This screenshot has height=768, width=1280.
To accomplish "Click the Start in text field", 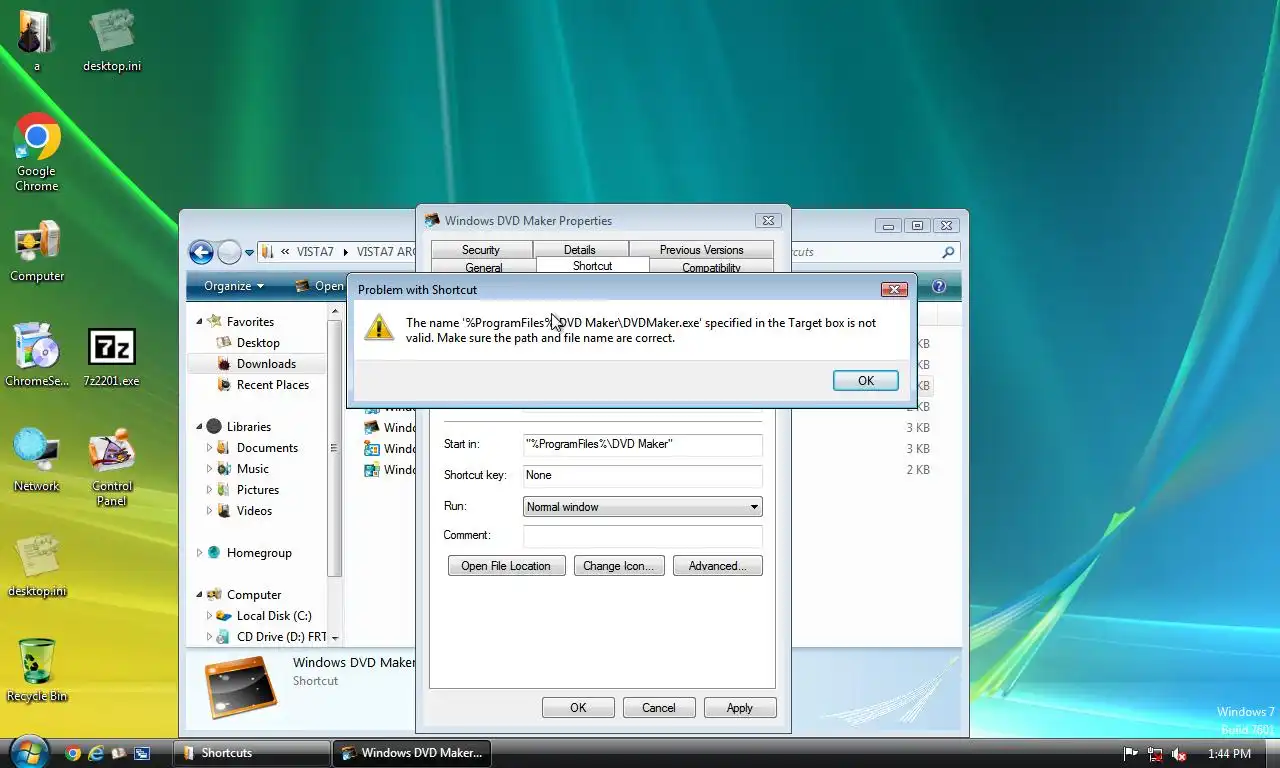I will pos(643,444).
